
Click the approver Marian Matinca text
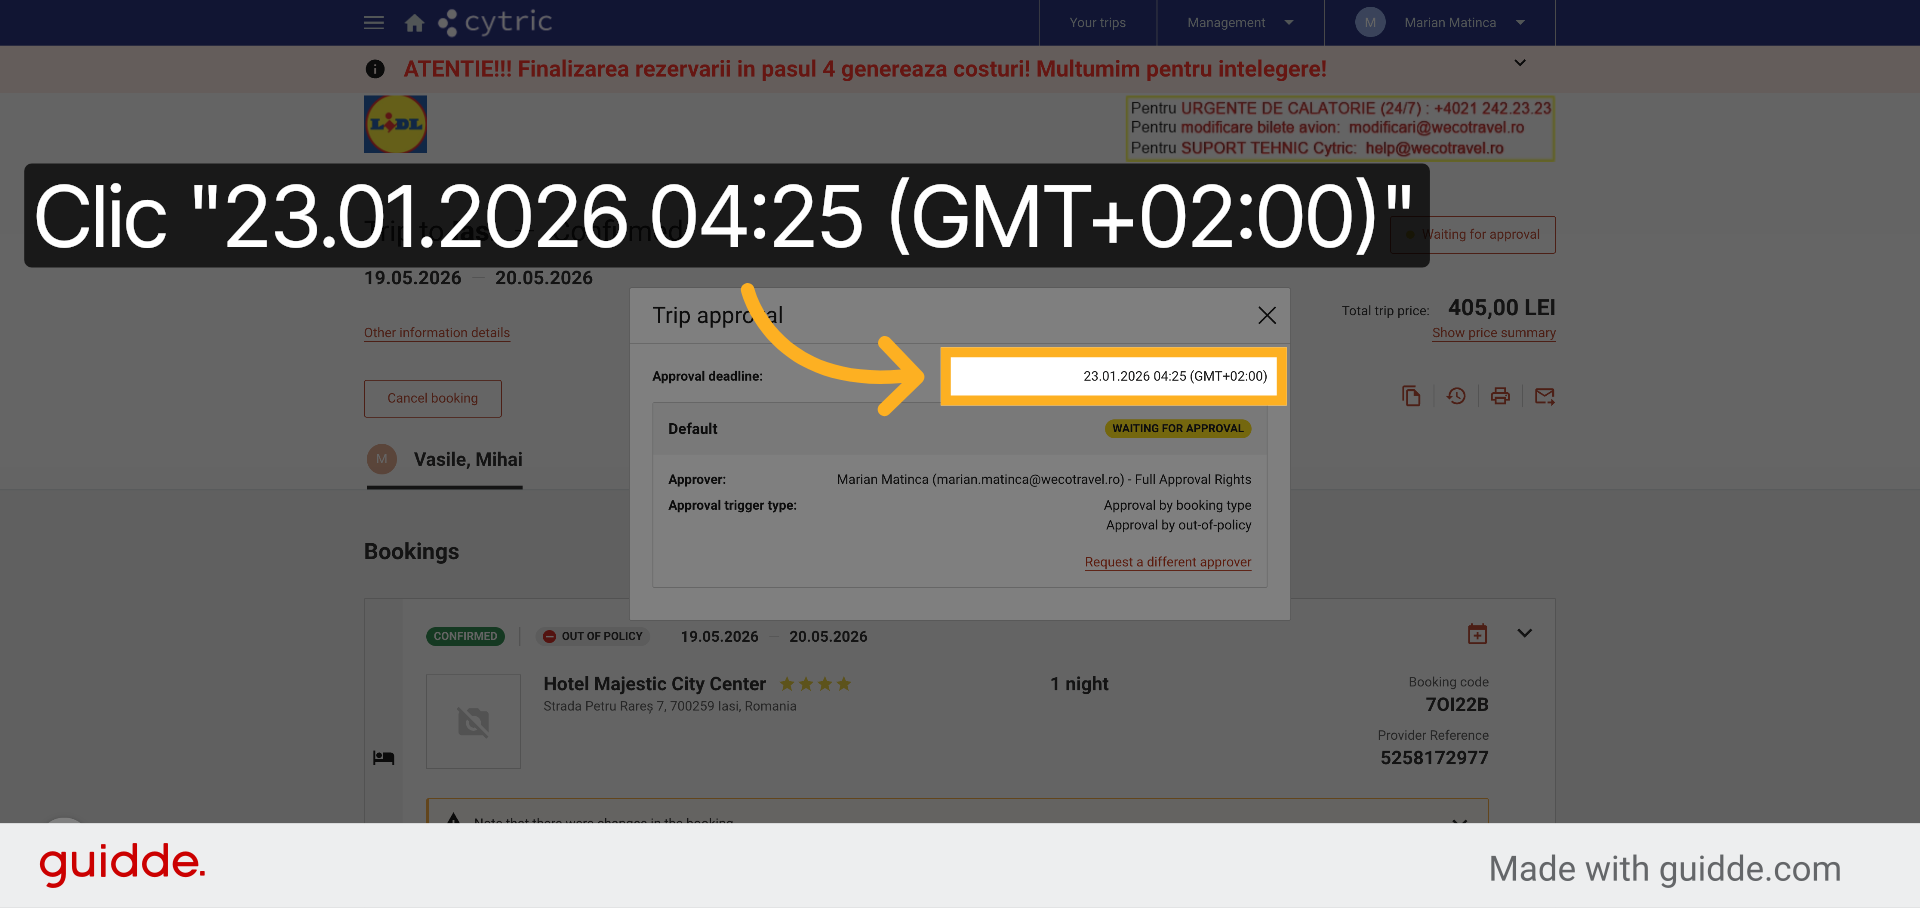point(1044,480)
